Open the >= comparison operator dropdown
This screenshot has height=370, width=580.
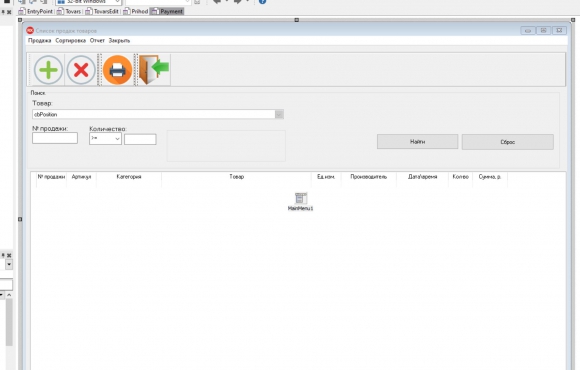pyautogui.click(x=105, y=139)
